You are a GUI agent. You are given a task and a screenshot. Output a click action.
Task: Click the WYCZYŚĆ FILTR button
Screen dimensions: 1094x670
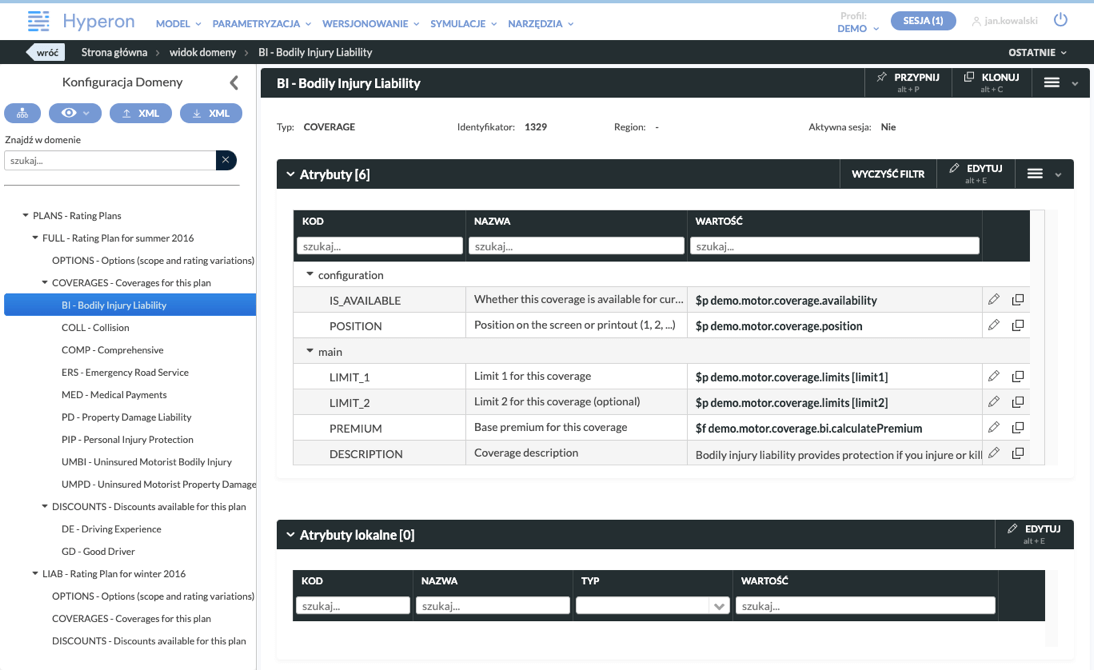pos(887,174)
